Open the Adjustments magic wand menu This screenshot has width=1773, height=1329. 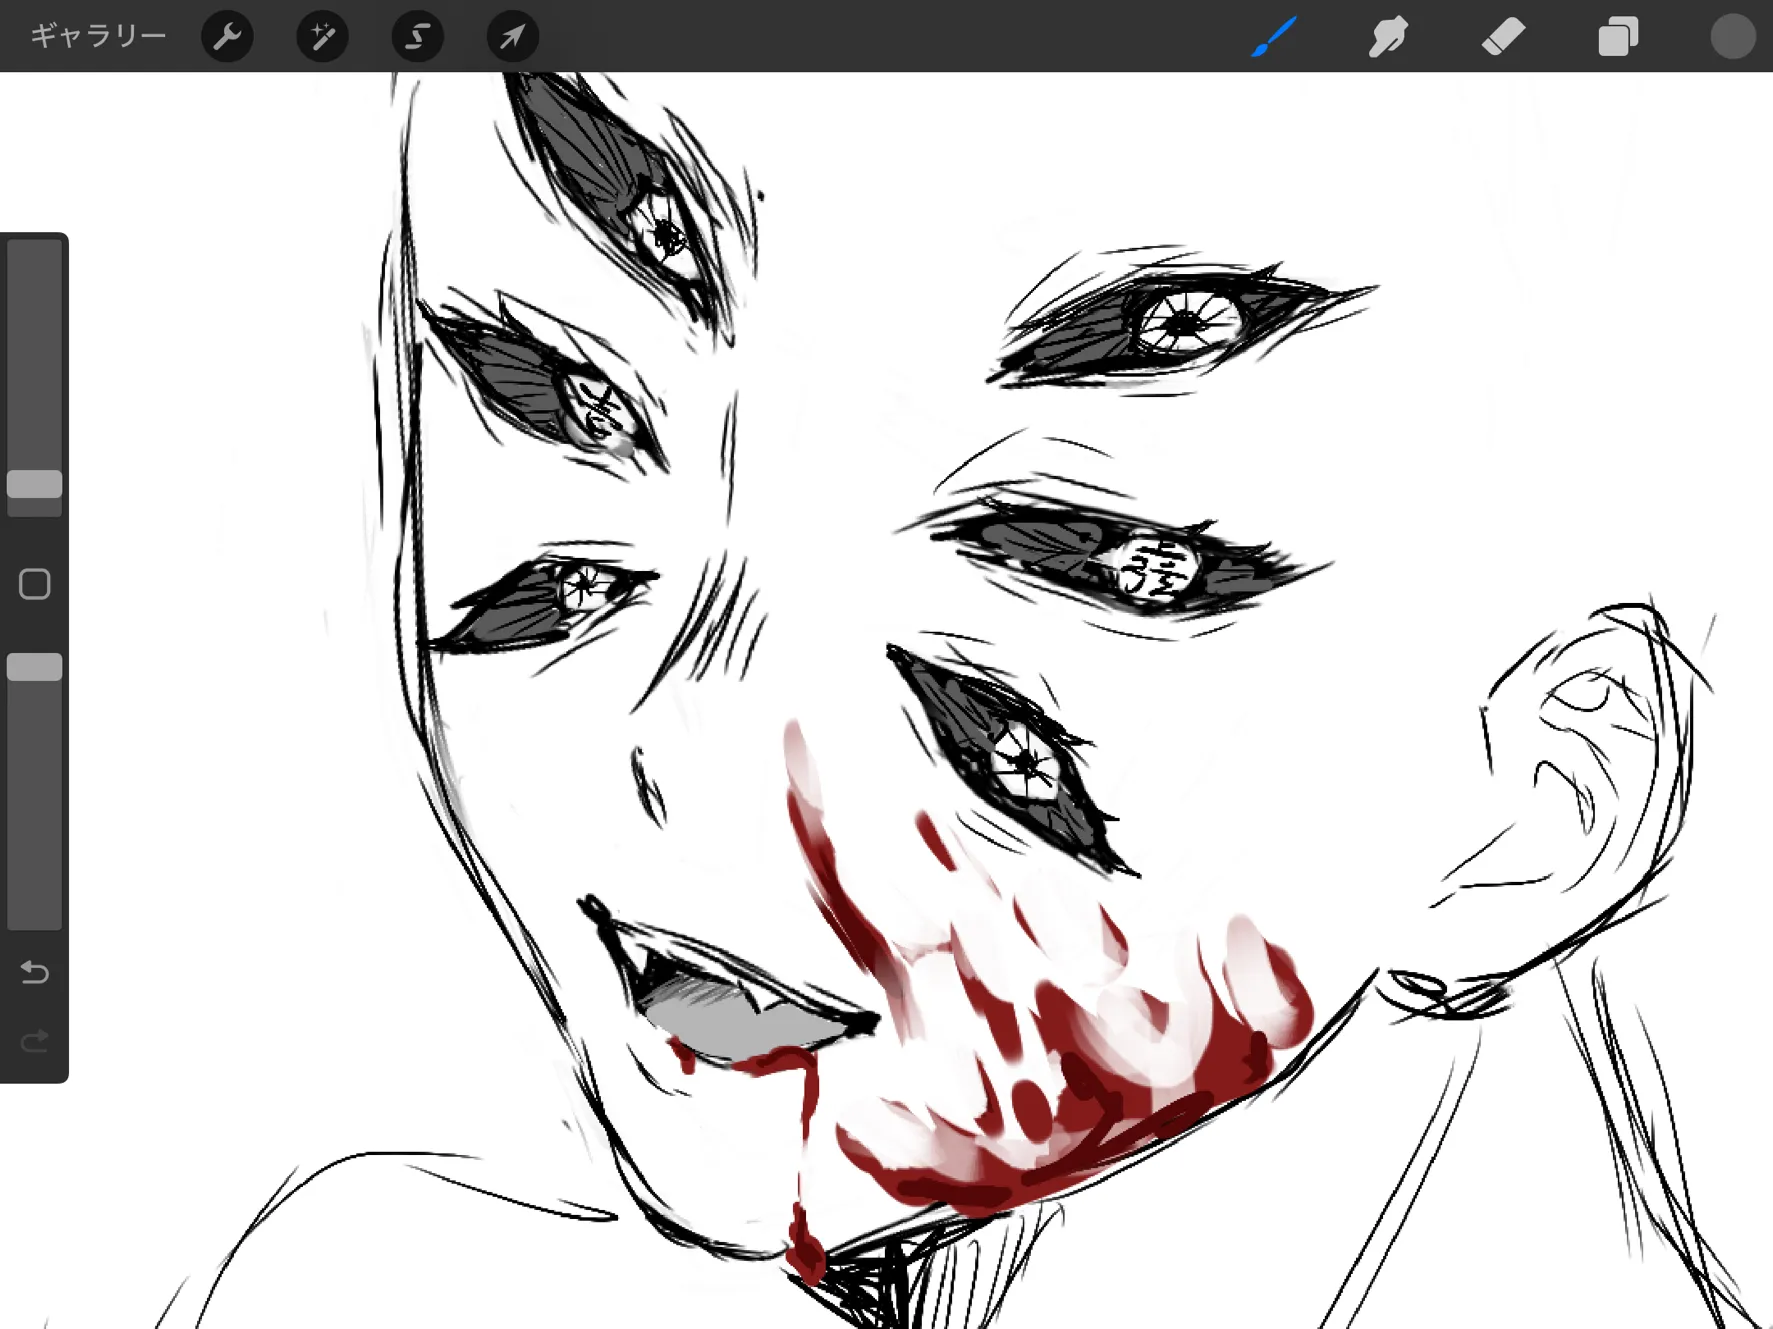pos(322,36)
